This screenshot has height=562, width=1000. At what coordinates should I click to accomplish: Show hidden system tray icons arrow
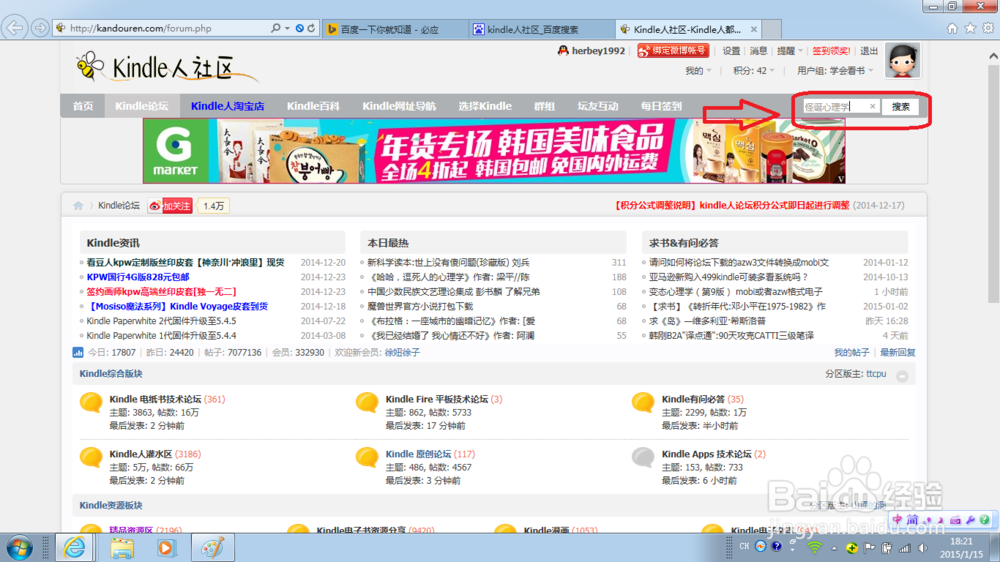coord(834,548)
